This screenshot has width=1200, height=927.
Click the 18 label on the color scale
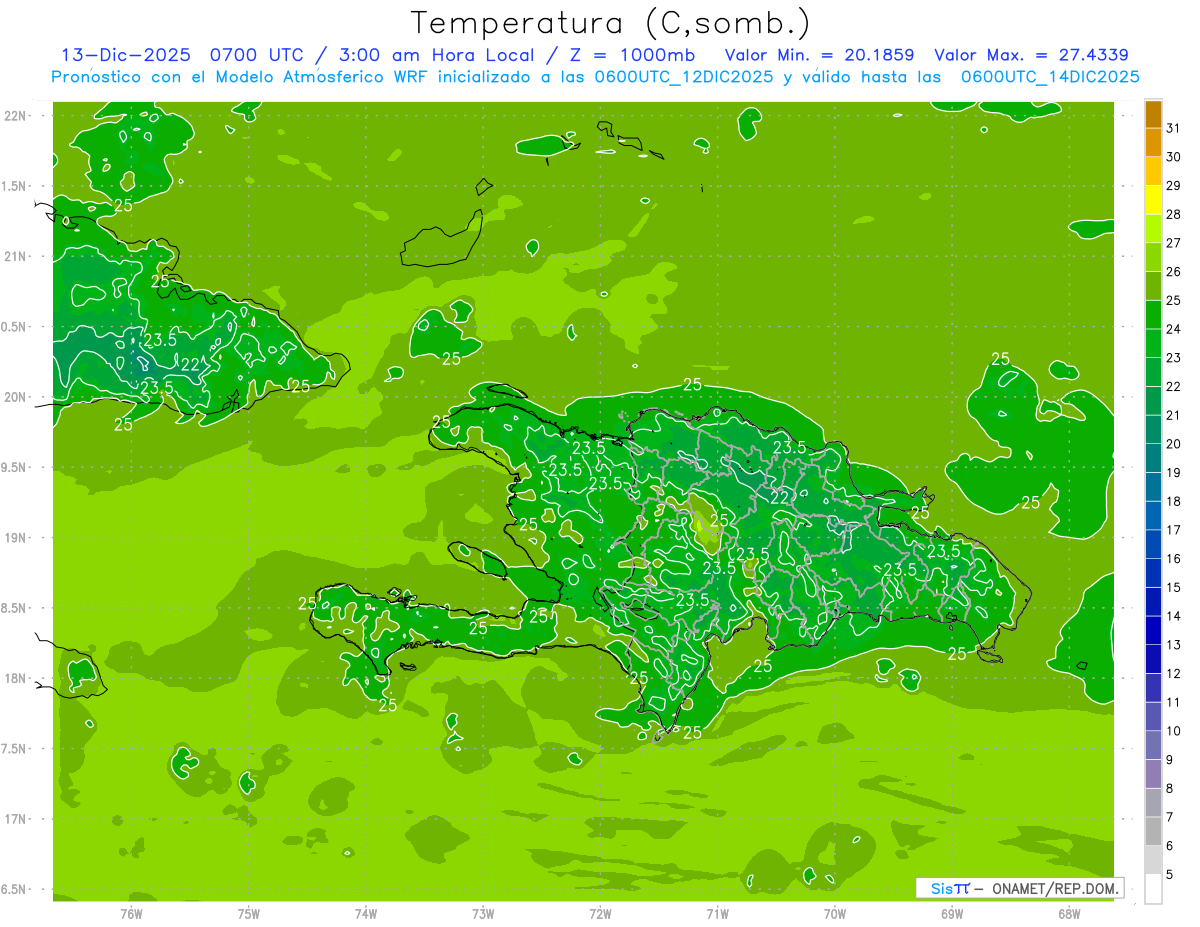point(1173,501)
